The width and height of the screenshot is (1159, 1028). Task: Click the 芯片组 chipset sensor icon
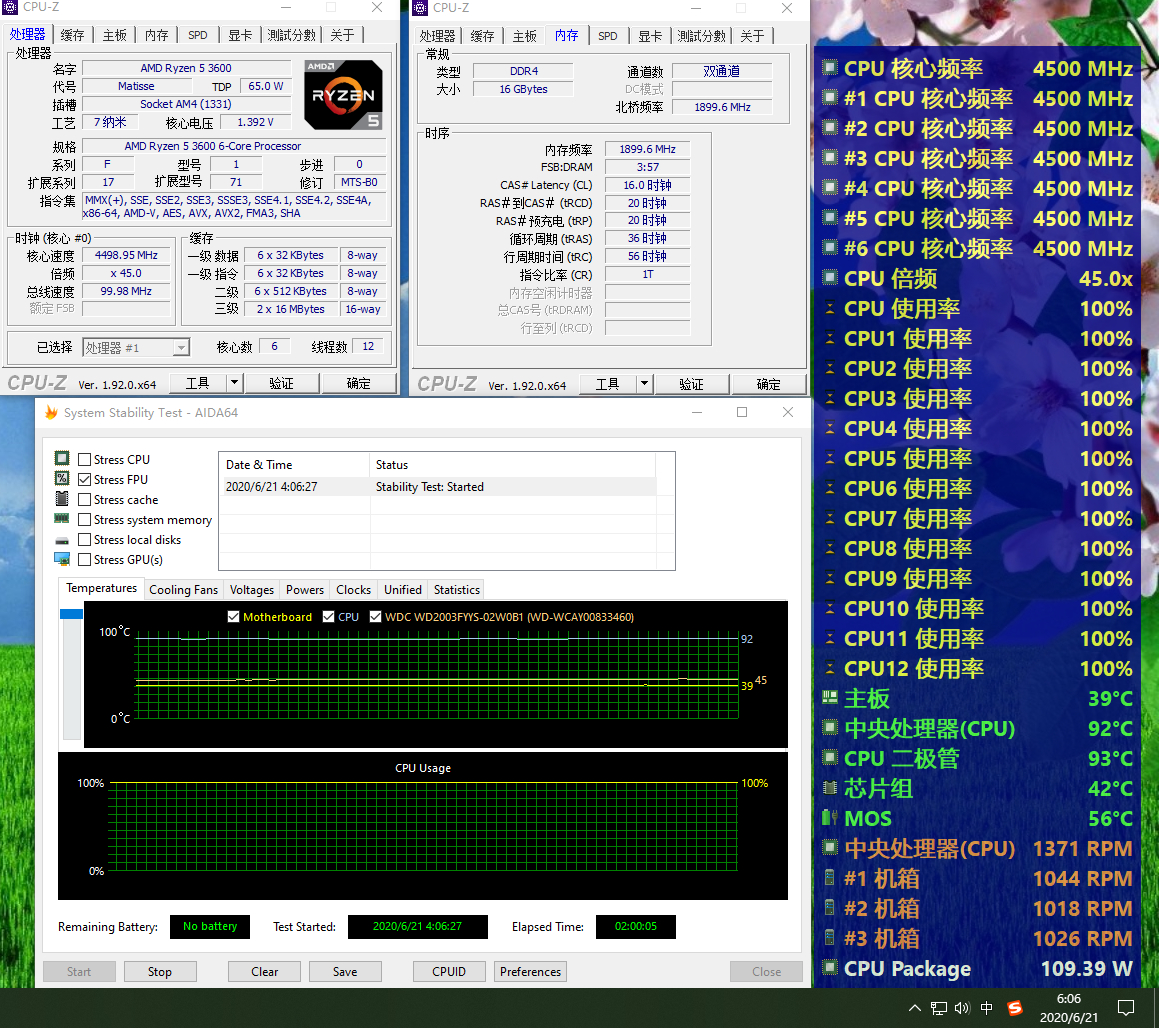[x=830, y=788]
